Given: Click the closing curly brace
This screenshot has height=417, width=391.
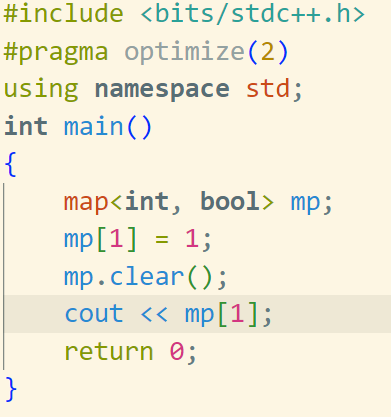Looking at the screenshot, I should tap(11, 389).
